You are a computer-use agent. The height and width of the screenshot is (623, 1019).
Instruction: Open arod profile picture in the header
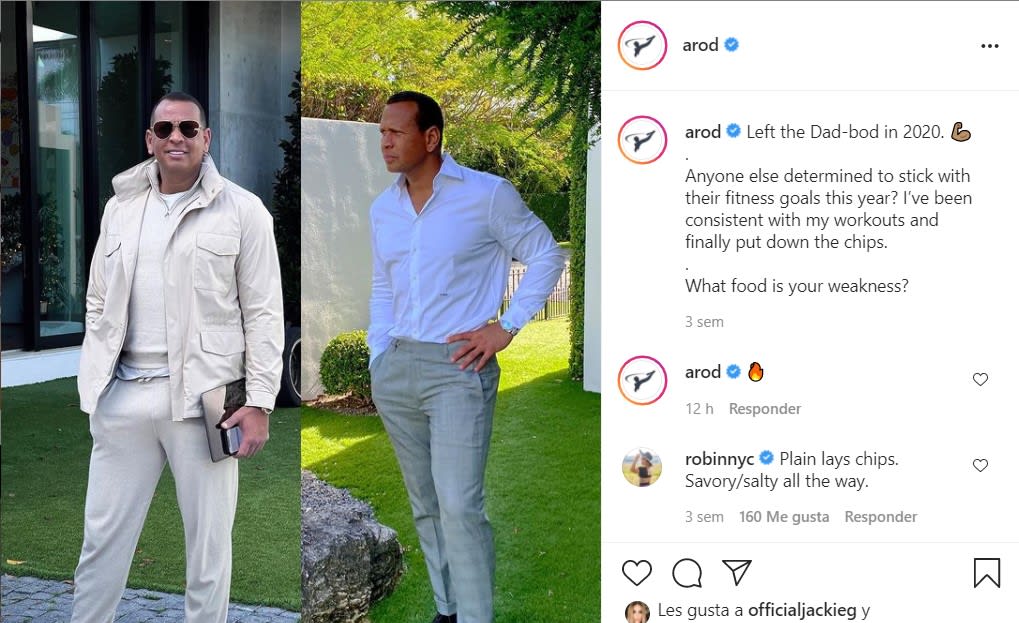[x=642, y=46]
